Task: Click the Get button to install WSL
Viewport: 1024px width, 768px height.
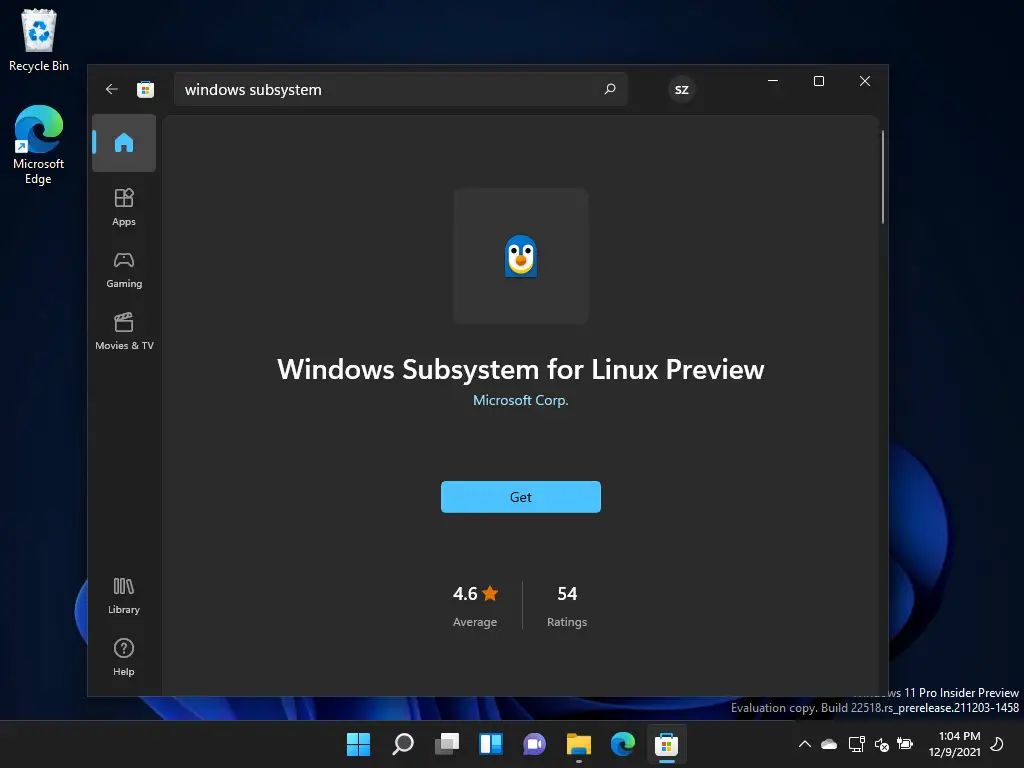Action: coord(520,497)
